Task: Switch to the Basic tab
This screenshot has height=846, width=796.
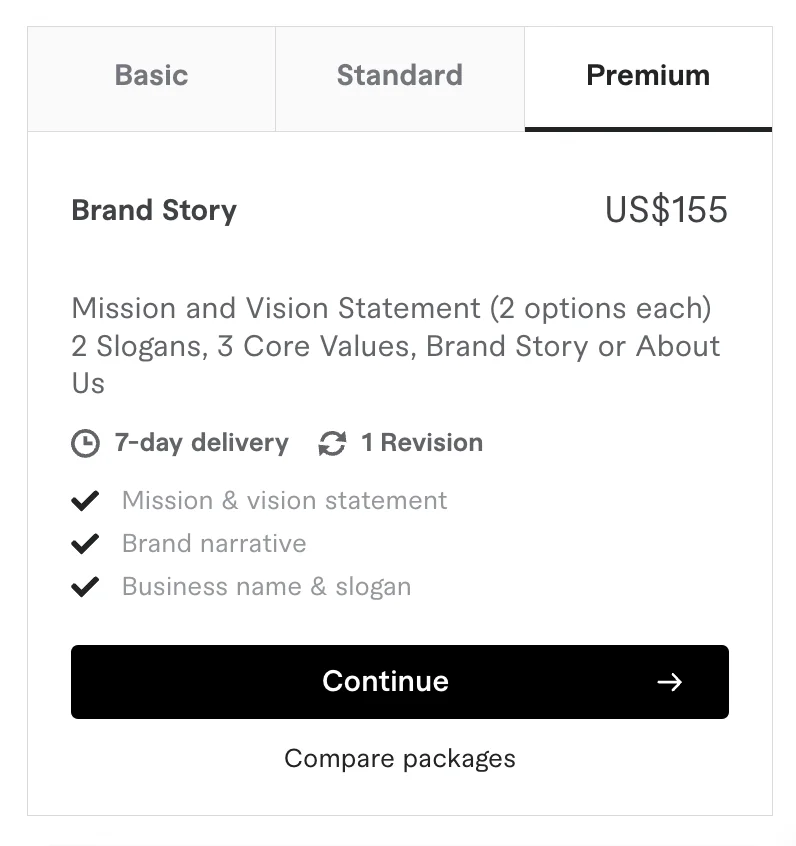Action: [x=151, y=76]
